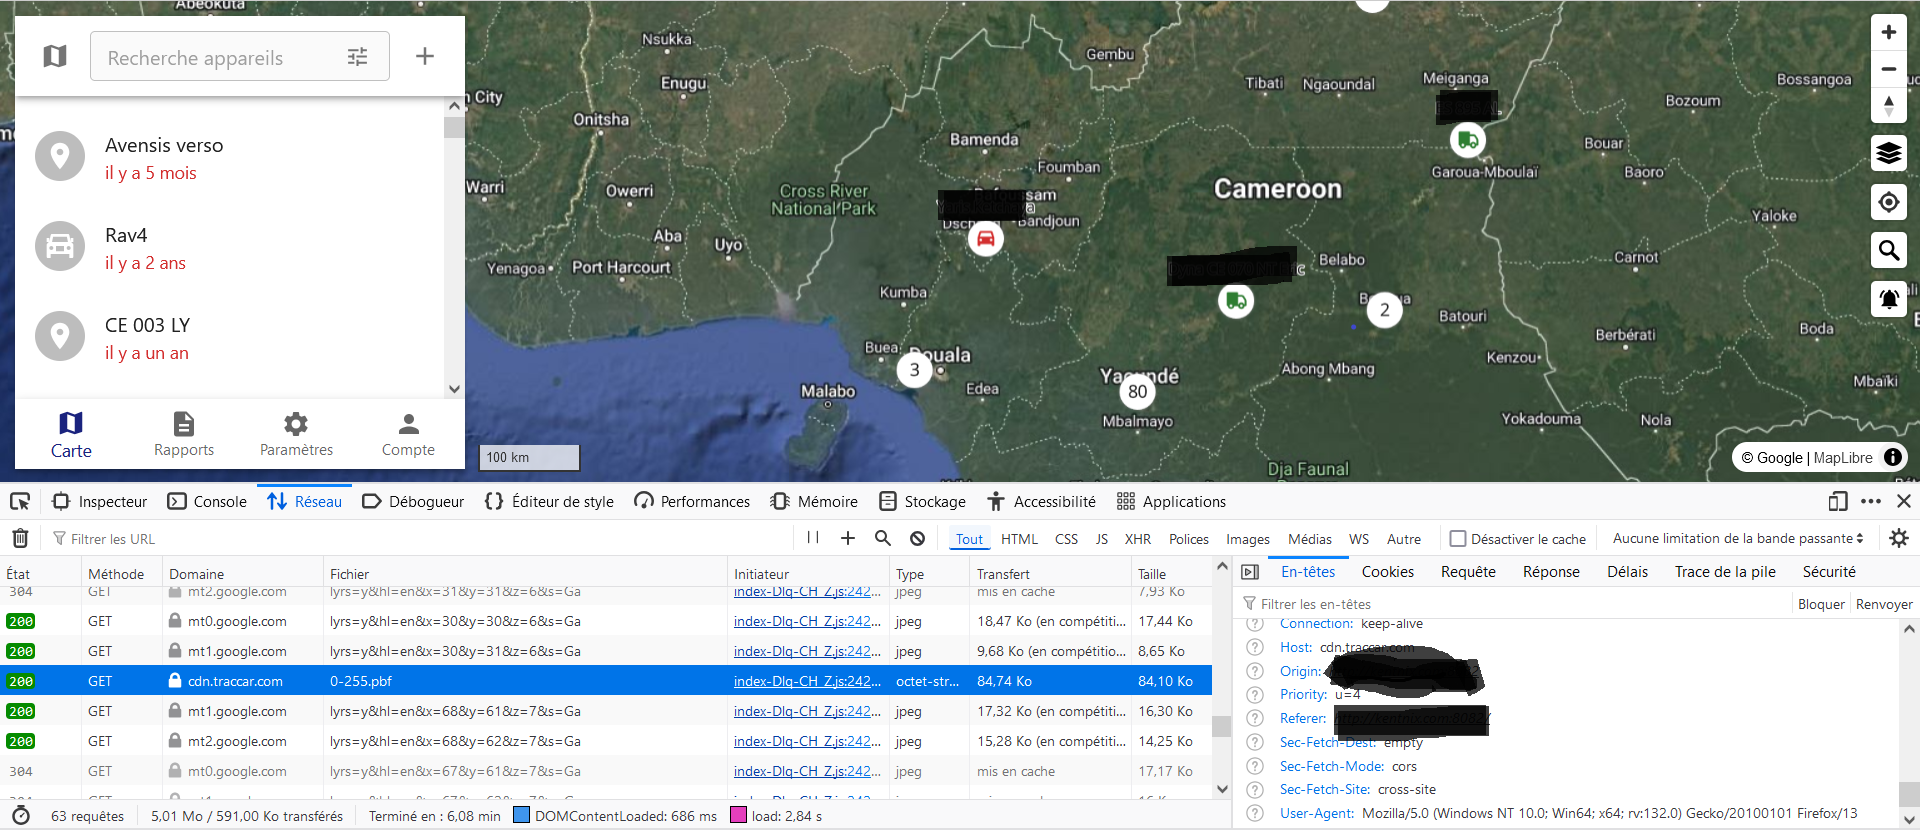The width and height of the screenshot is (1920, 830).
Task: Click the green truck marker near Belabo
Action: [1236, 300]
